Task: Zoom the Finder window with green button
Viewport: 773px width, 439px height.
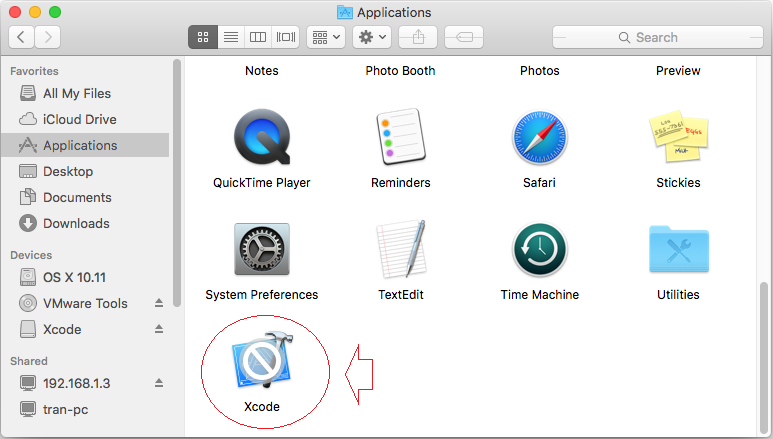Action: point(55,12)
